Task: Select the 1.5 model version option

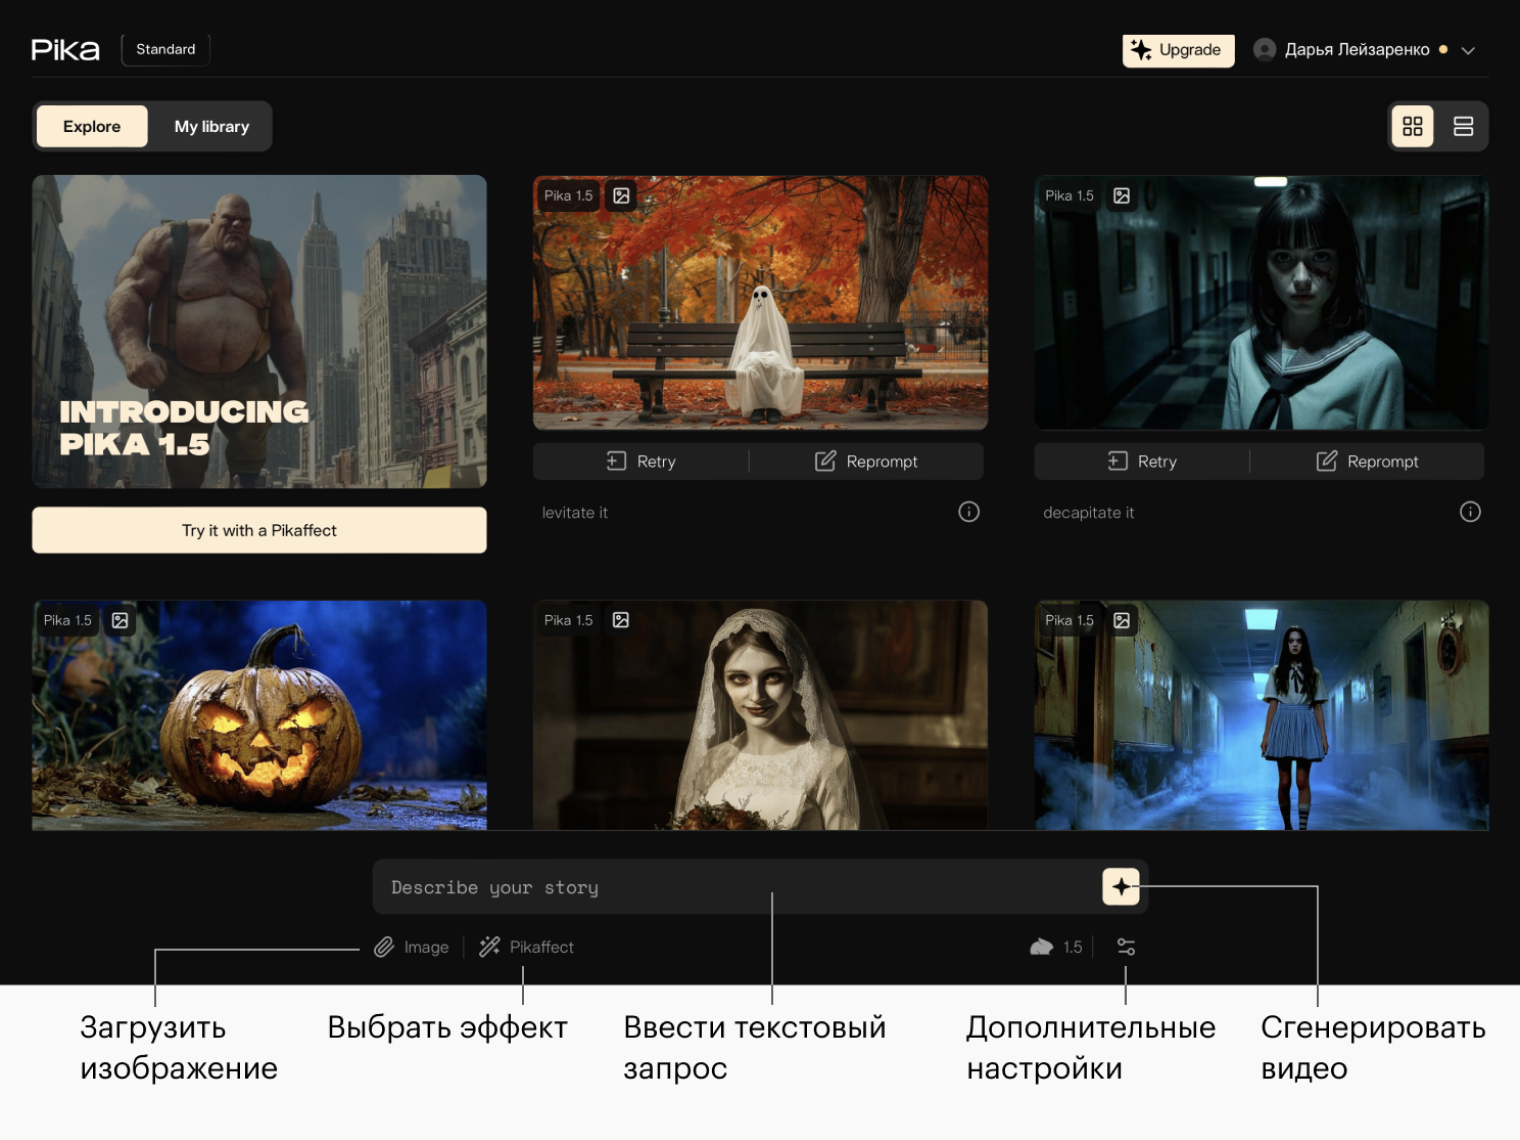Action: click(1056, 947)
